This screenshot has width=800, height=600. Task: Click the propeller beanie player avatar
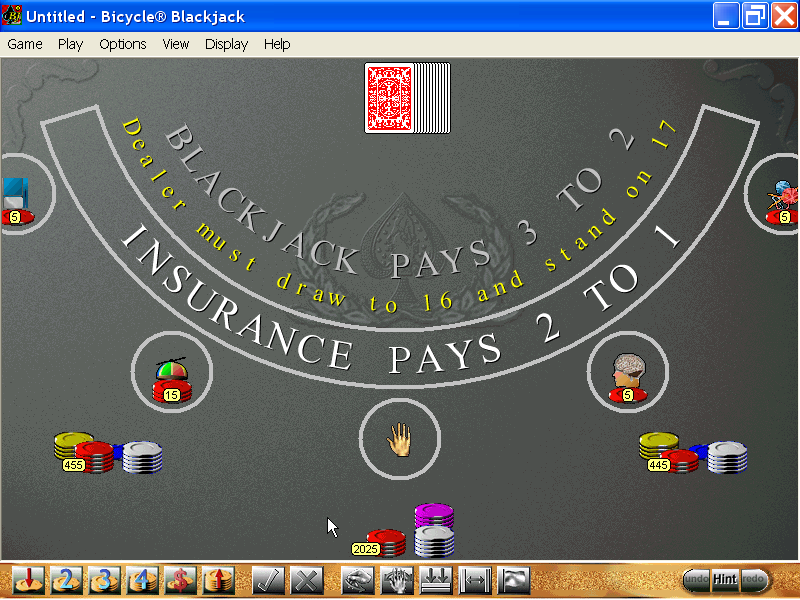[171, 368]
